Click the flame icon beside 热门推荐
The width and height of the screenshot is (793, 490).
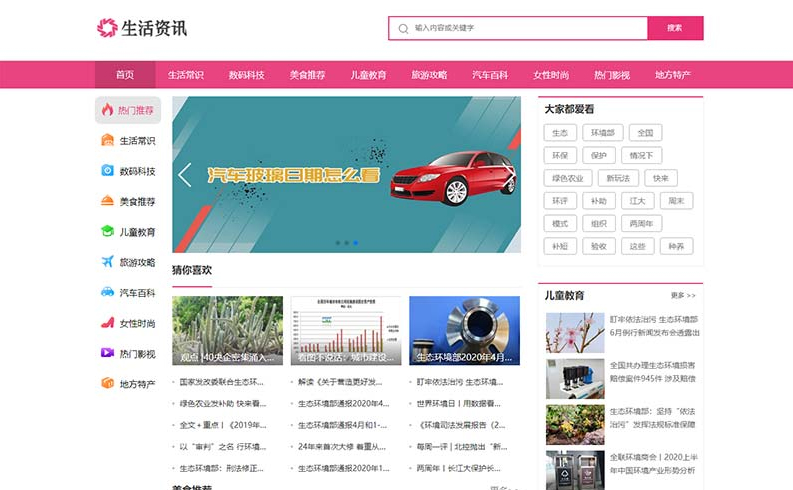[107, 110]
